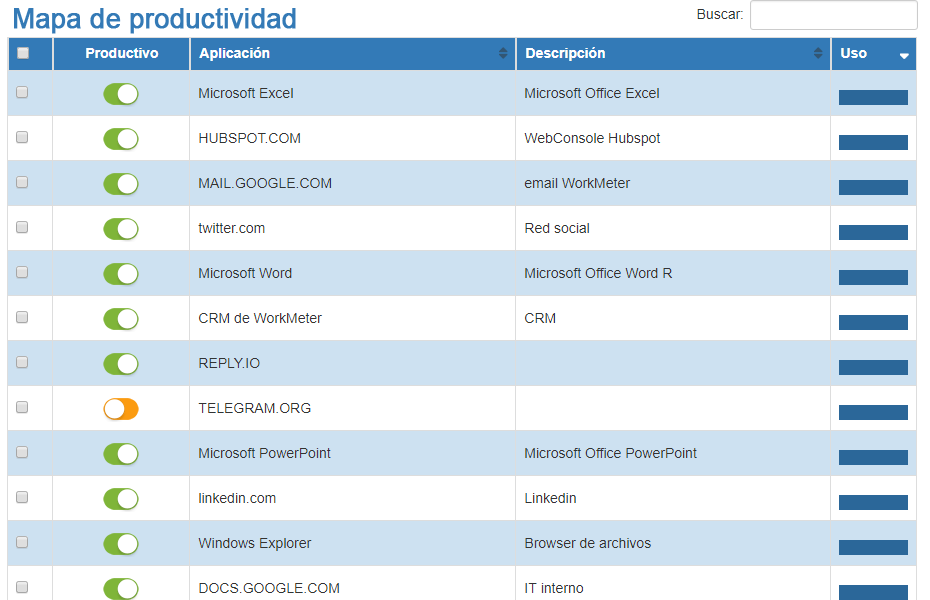Toggle productive switch for linkedin.com

pos(121,499)
